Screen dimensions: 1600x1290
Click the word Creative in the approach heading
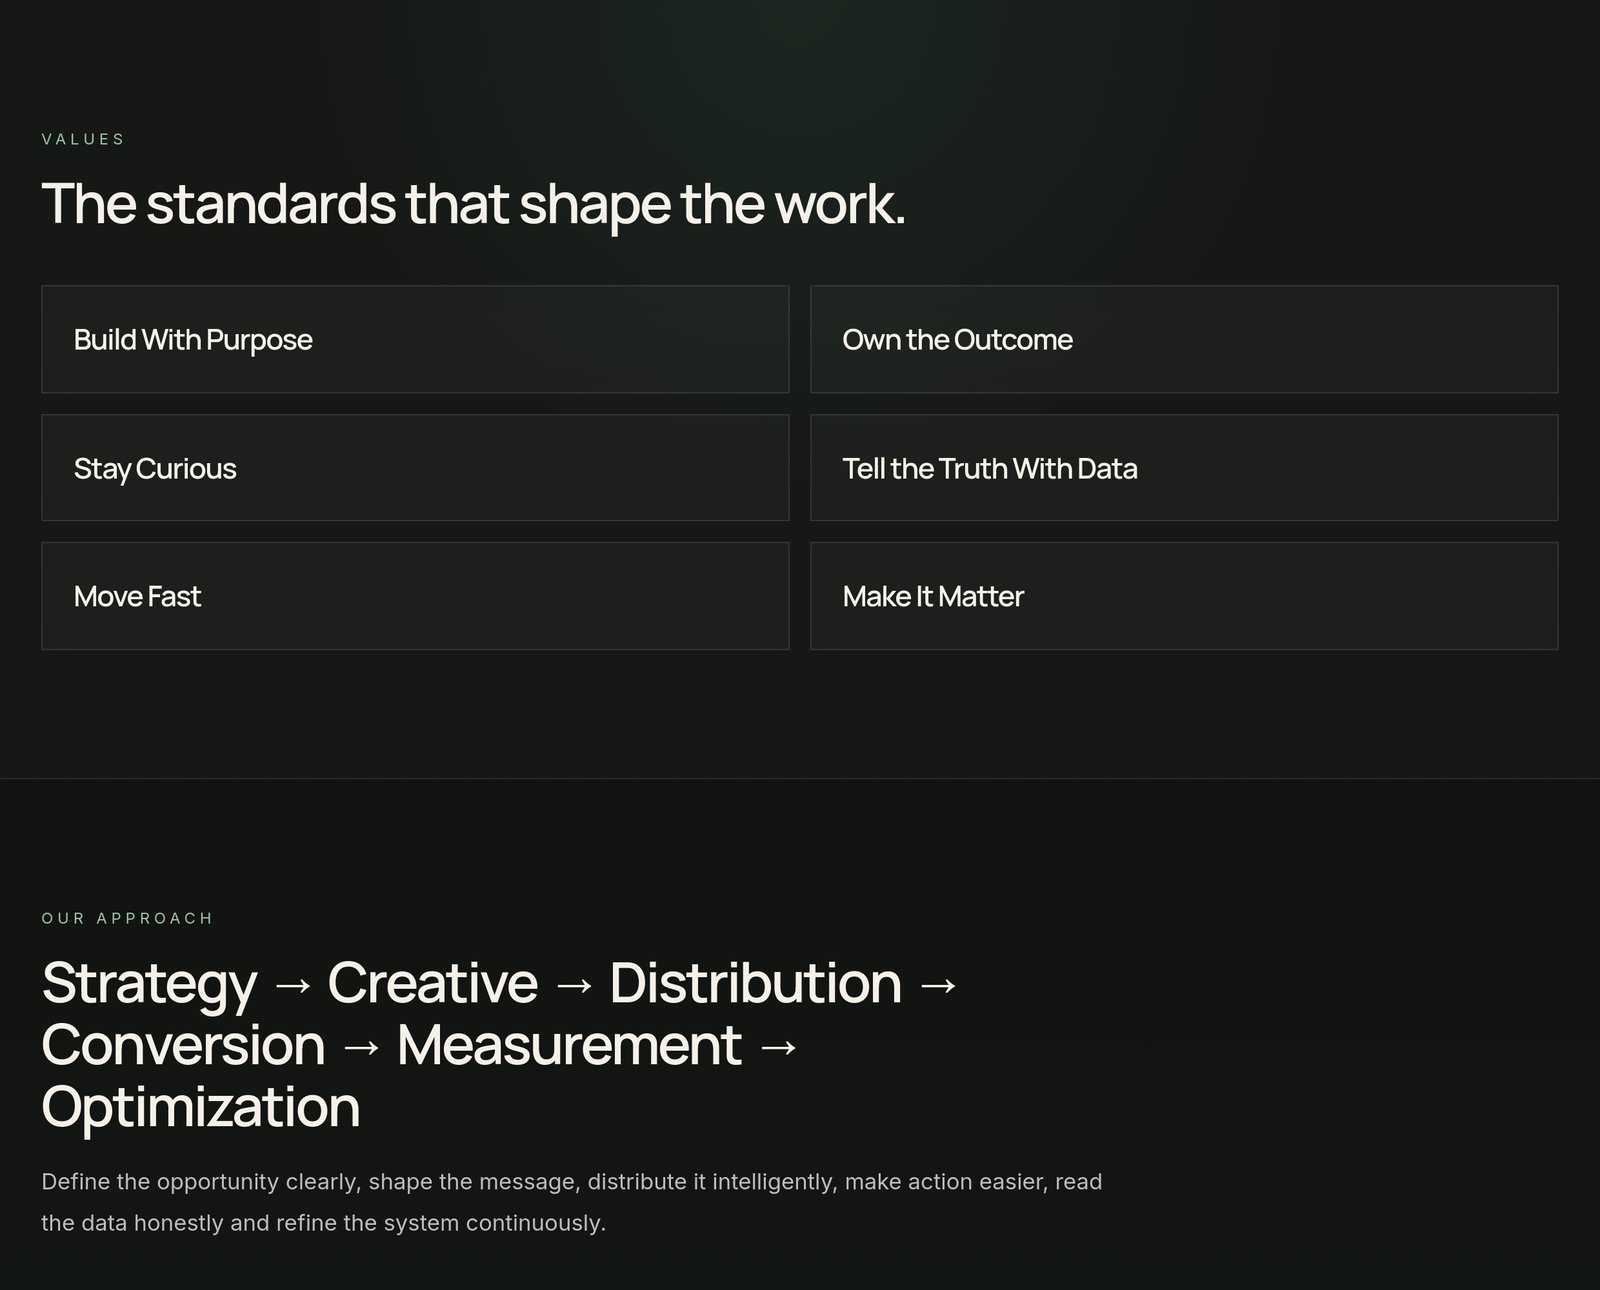click(x=432, y=983)
